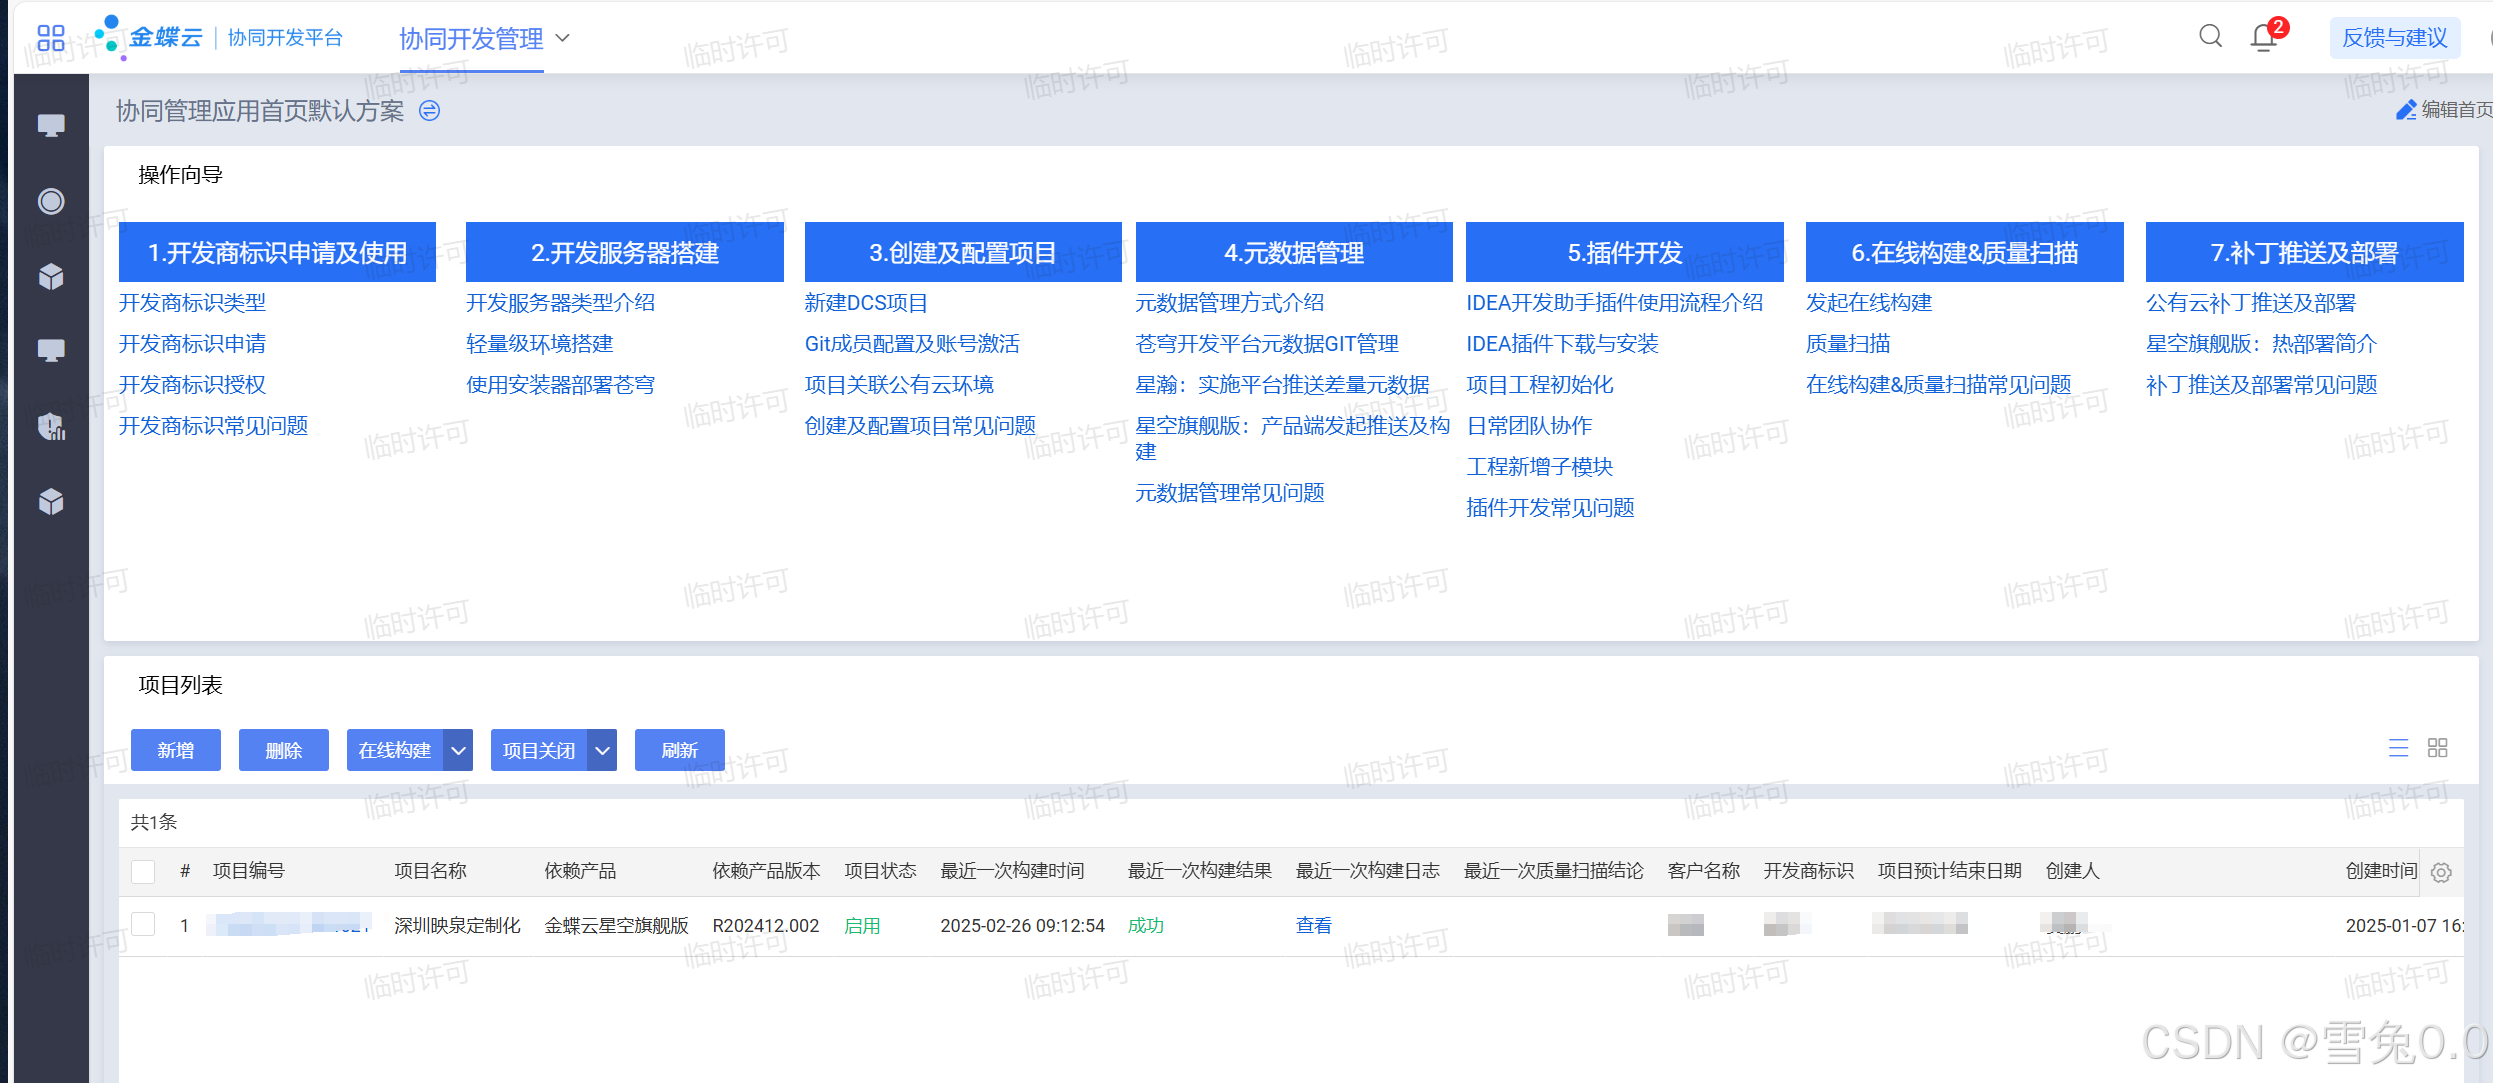Open step 7.补丁推送及部署 header

pos(2305,252)
